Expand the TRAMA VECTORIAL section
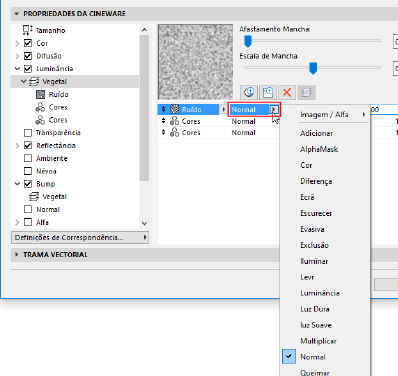 pos(16,254)
